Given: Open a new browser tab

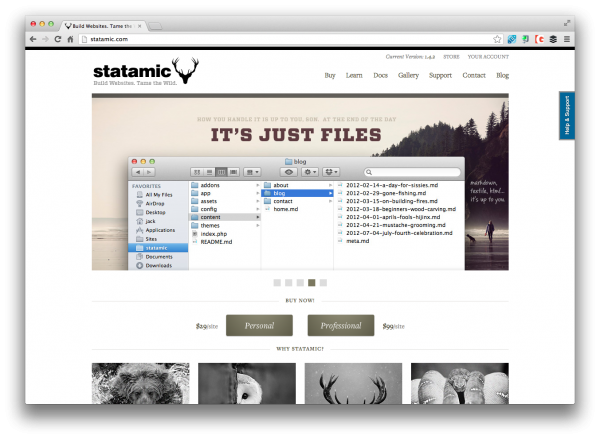Looking at the screenshot, I should coord(155,26).
